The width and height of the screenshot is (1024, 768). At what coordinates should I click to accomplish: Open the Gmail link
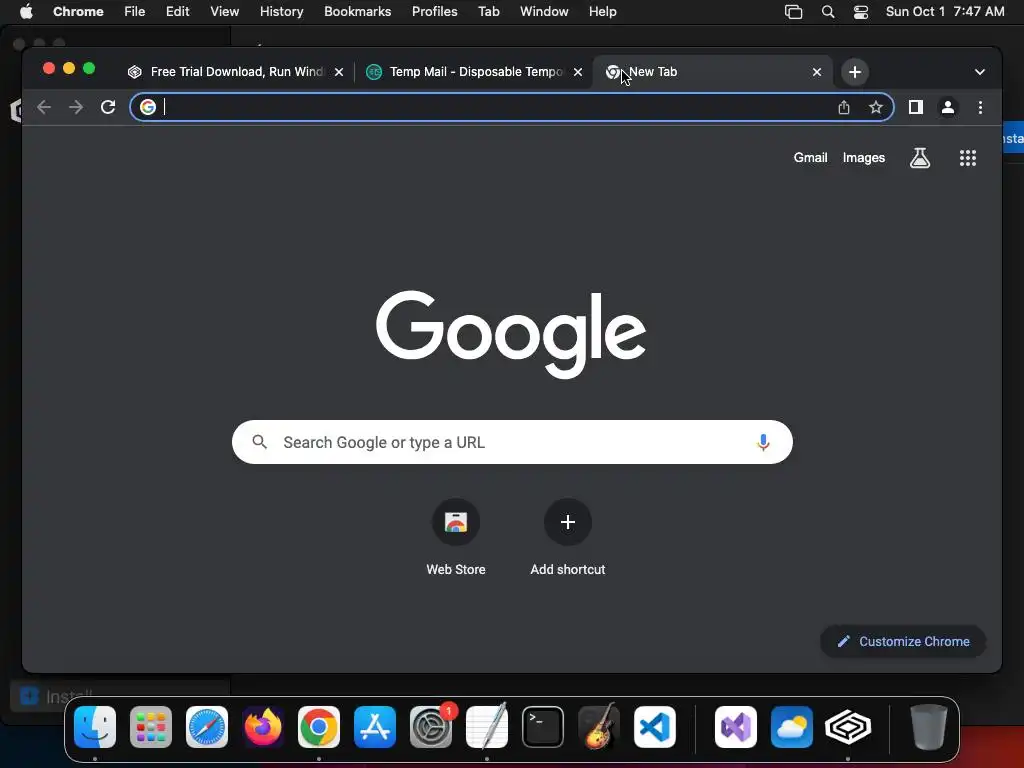[x=810, y=157]
